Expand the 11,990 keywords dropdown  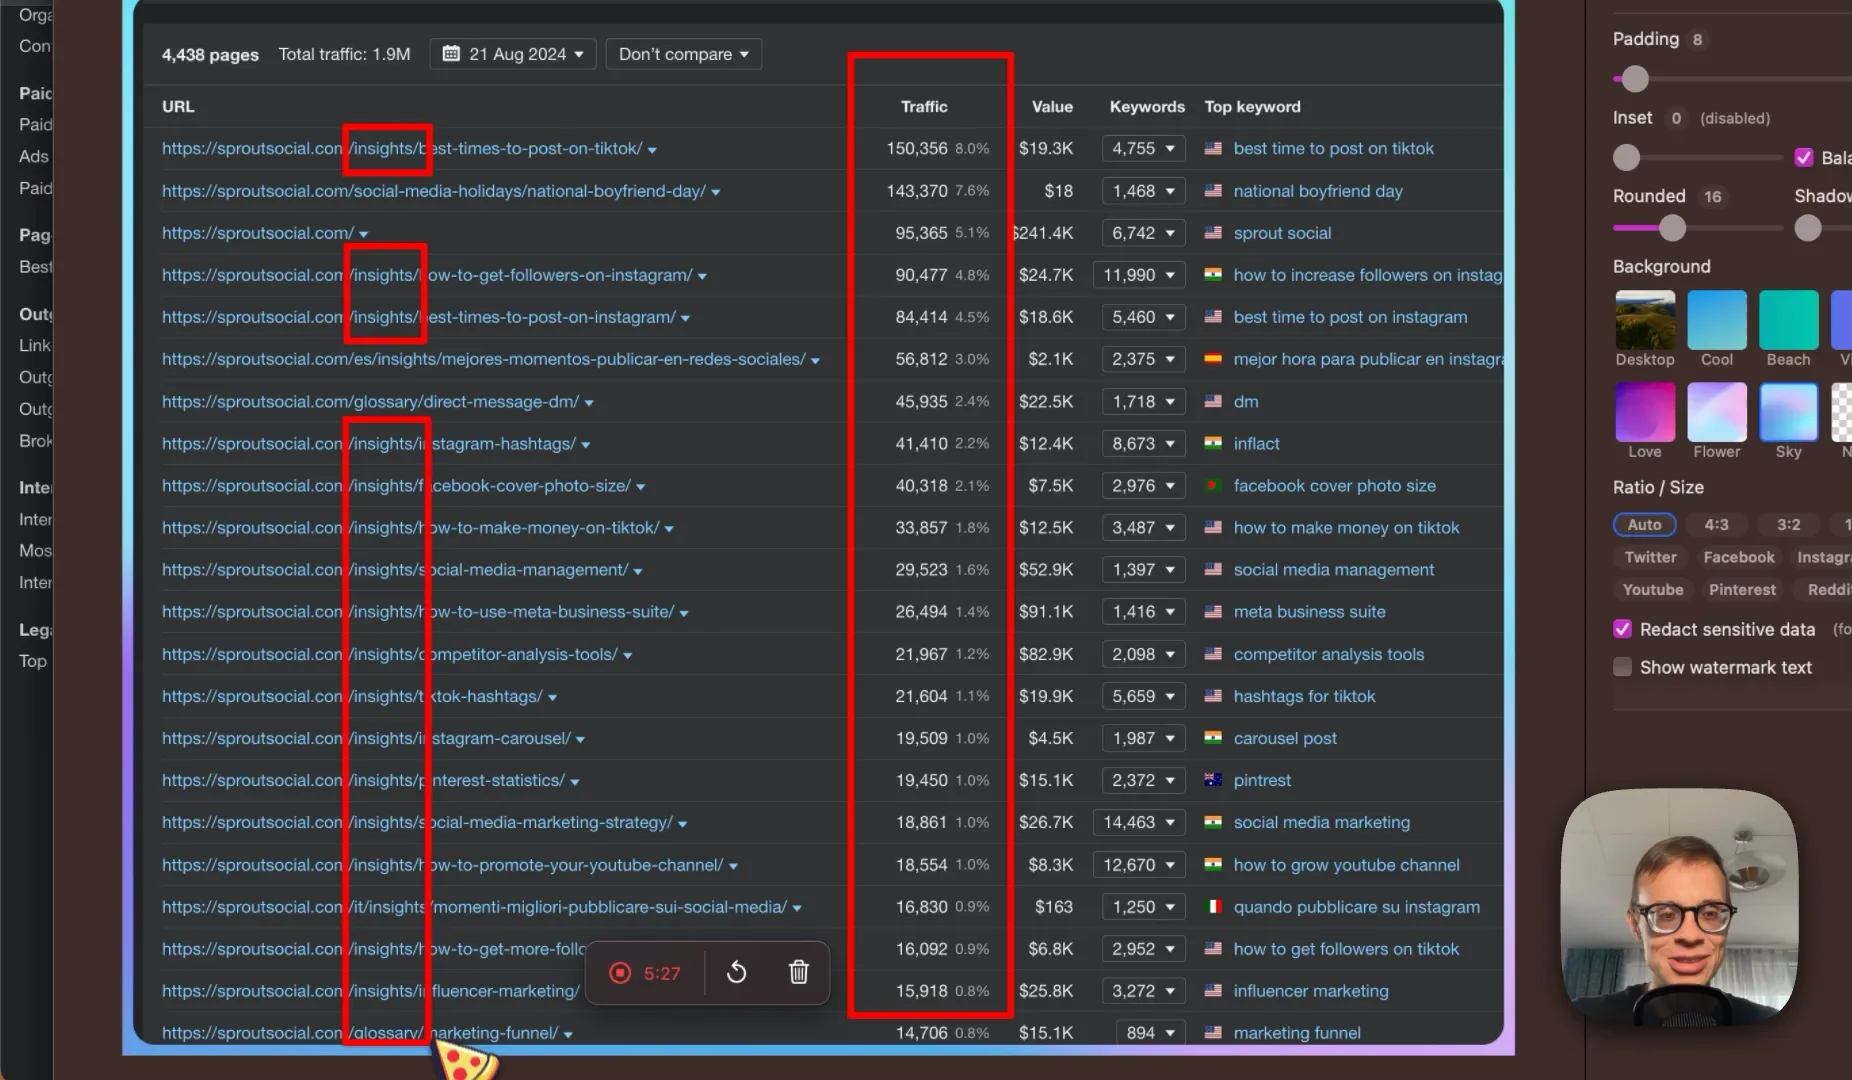coord(1139,275)
